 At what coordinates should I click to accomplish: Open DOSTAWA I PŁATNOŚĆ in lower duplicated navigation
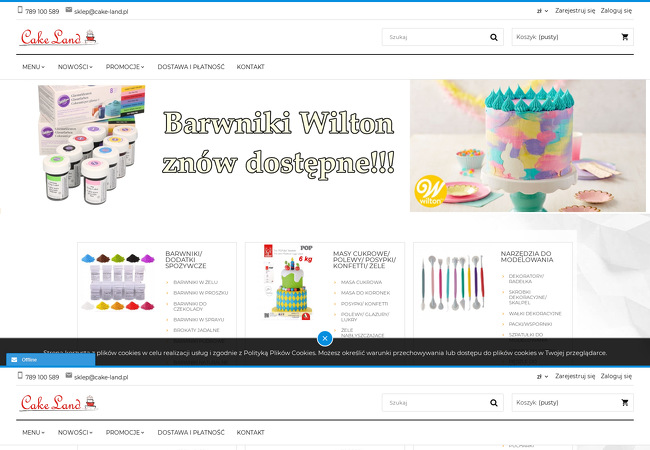coord(191,432)
